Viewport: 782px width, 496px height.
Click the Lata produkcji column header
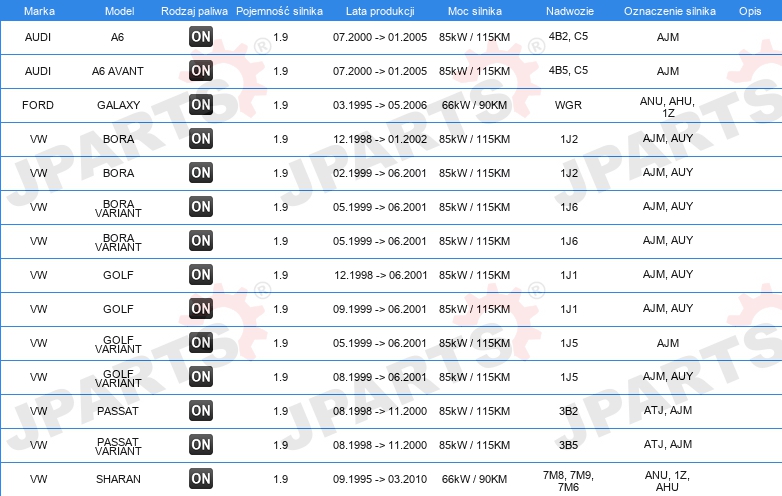(380, 11)
